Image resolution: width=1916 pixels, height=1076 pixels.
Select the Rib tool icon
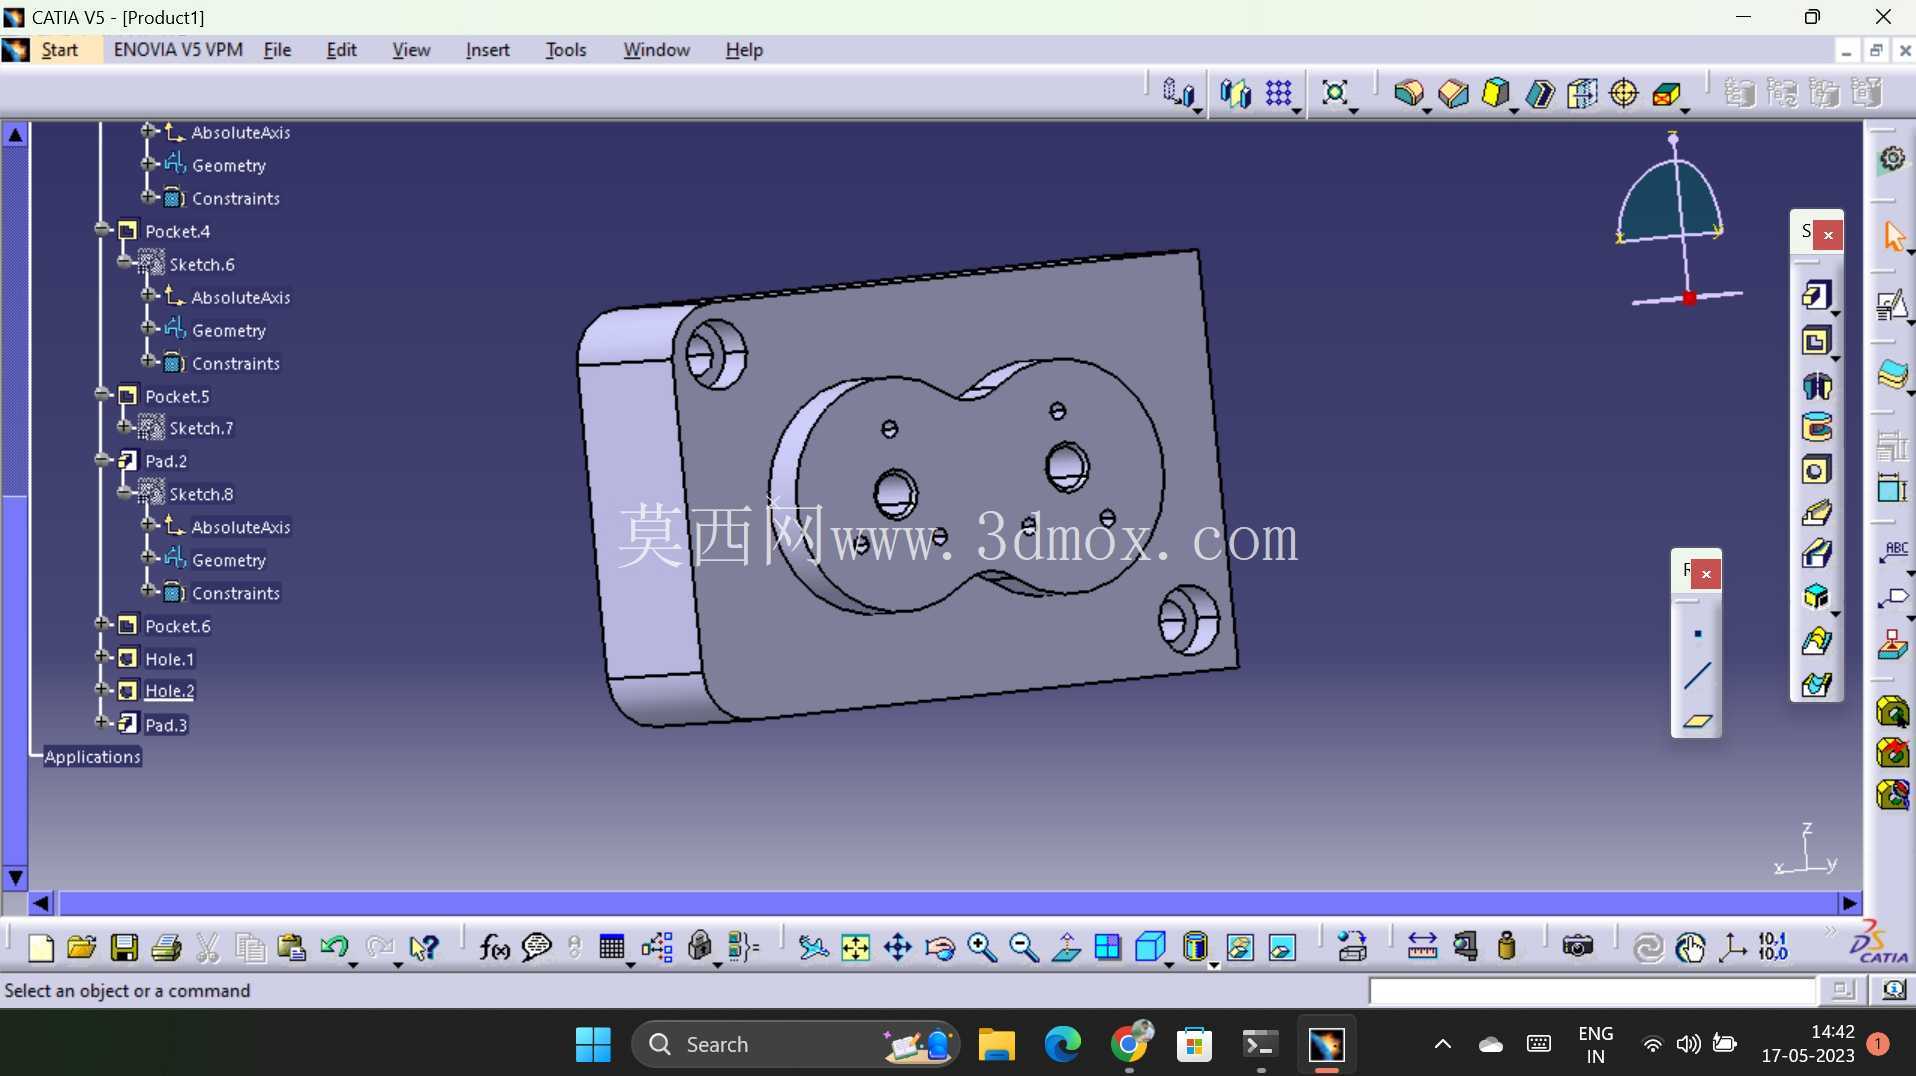coord(1816,513)
